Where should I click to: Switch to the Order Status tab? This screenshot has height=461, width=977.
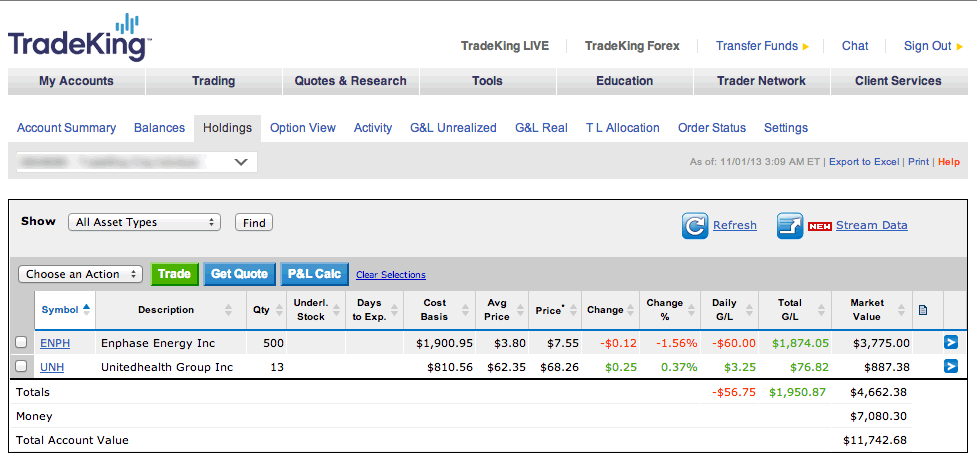[x=712, y=128]
